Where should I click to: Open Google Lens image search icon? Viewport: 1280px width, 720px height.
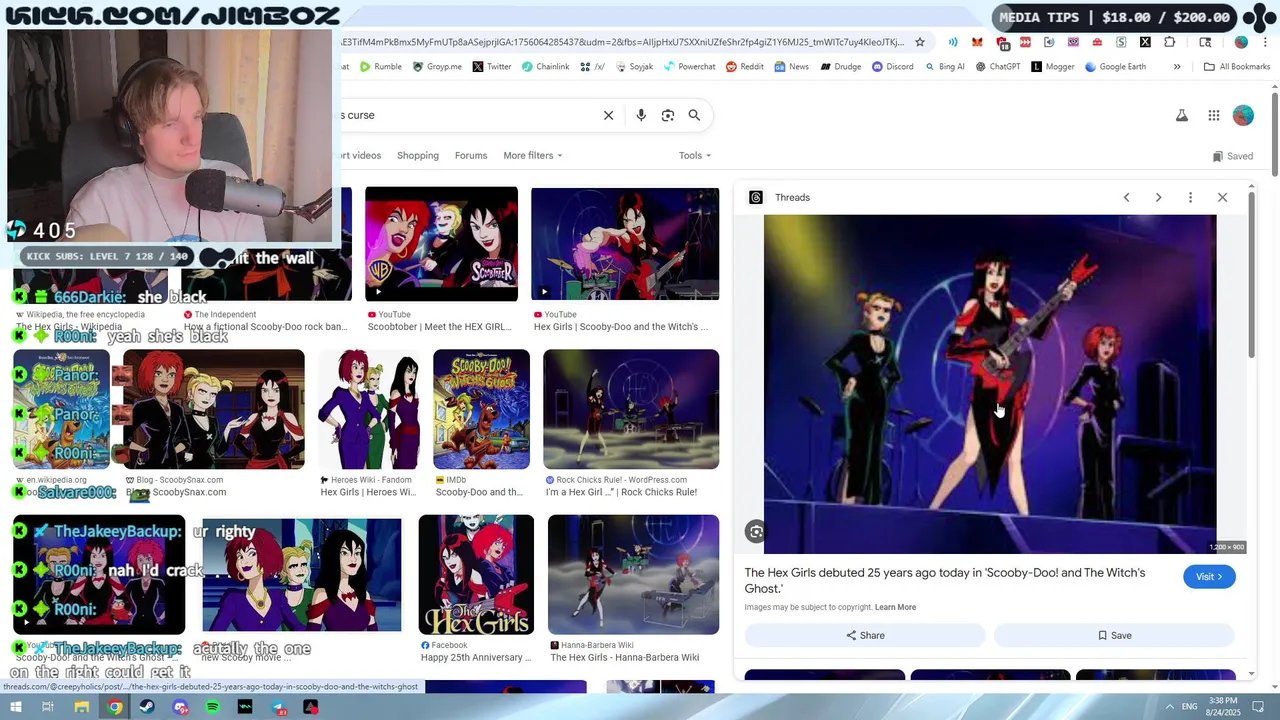click(668, 115)
